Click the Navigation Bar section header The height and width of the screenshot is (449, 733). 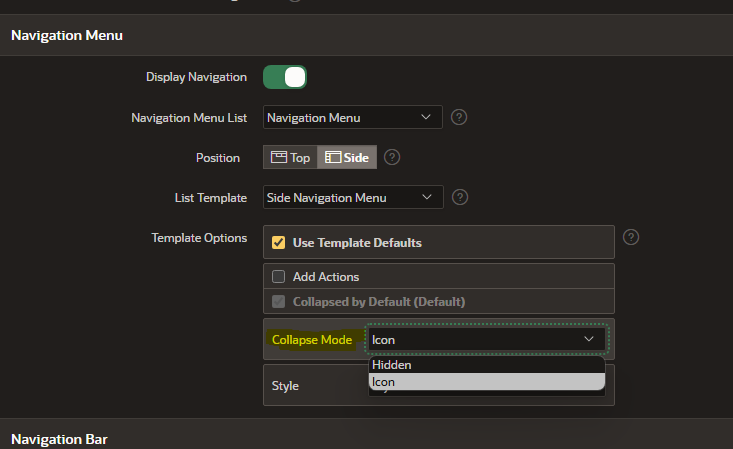point(59,439)
